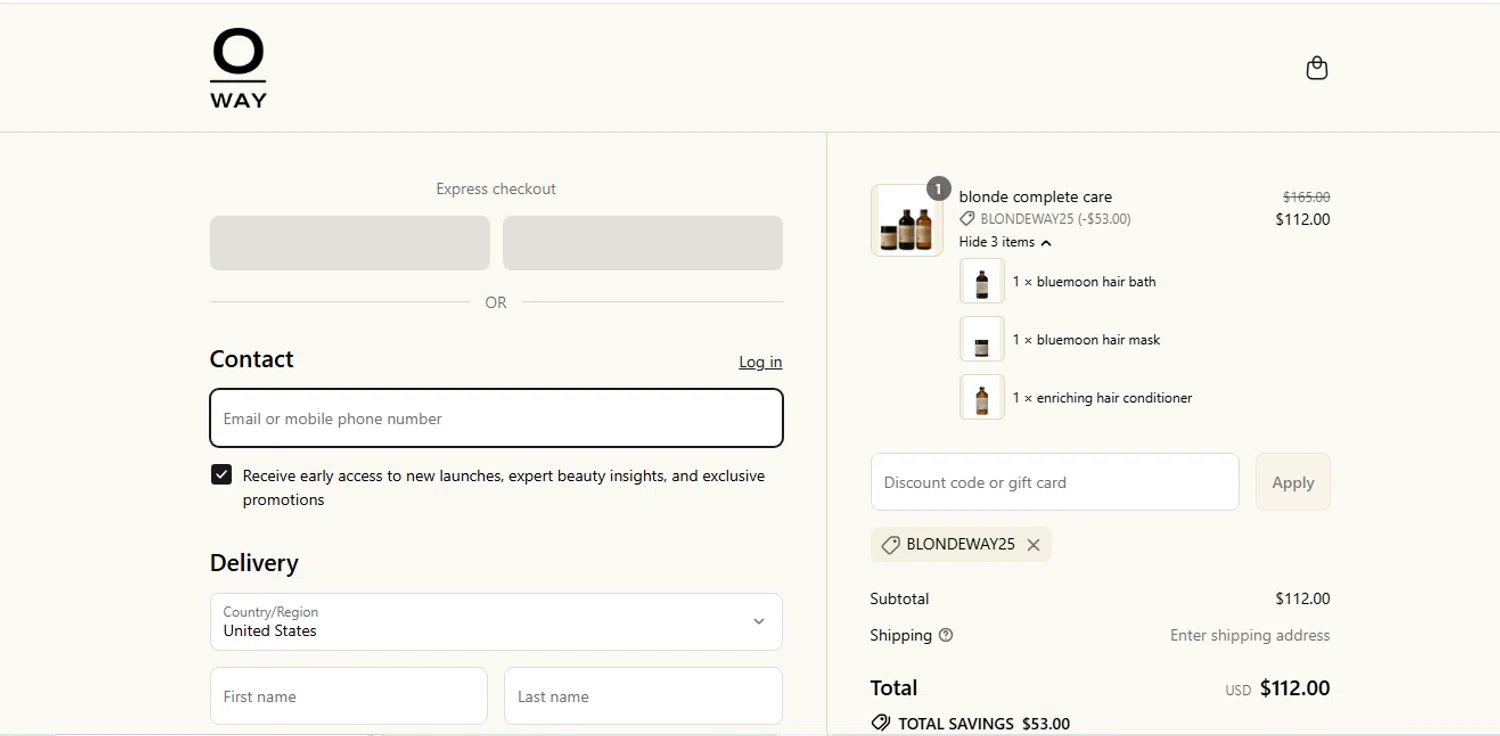Open the shopping bag cart icon
Screen dimensions: 1500x736
tap(1317, 68)
